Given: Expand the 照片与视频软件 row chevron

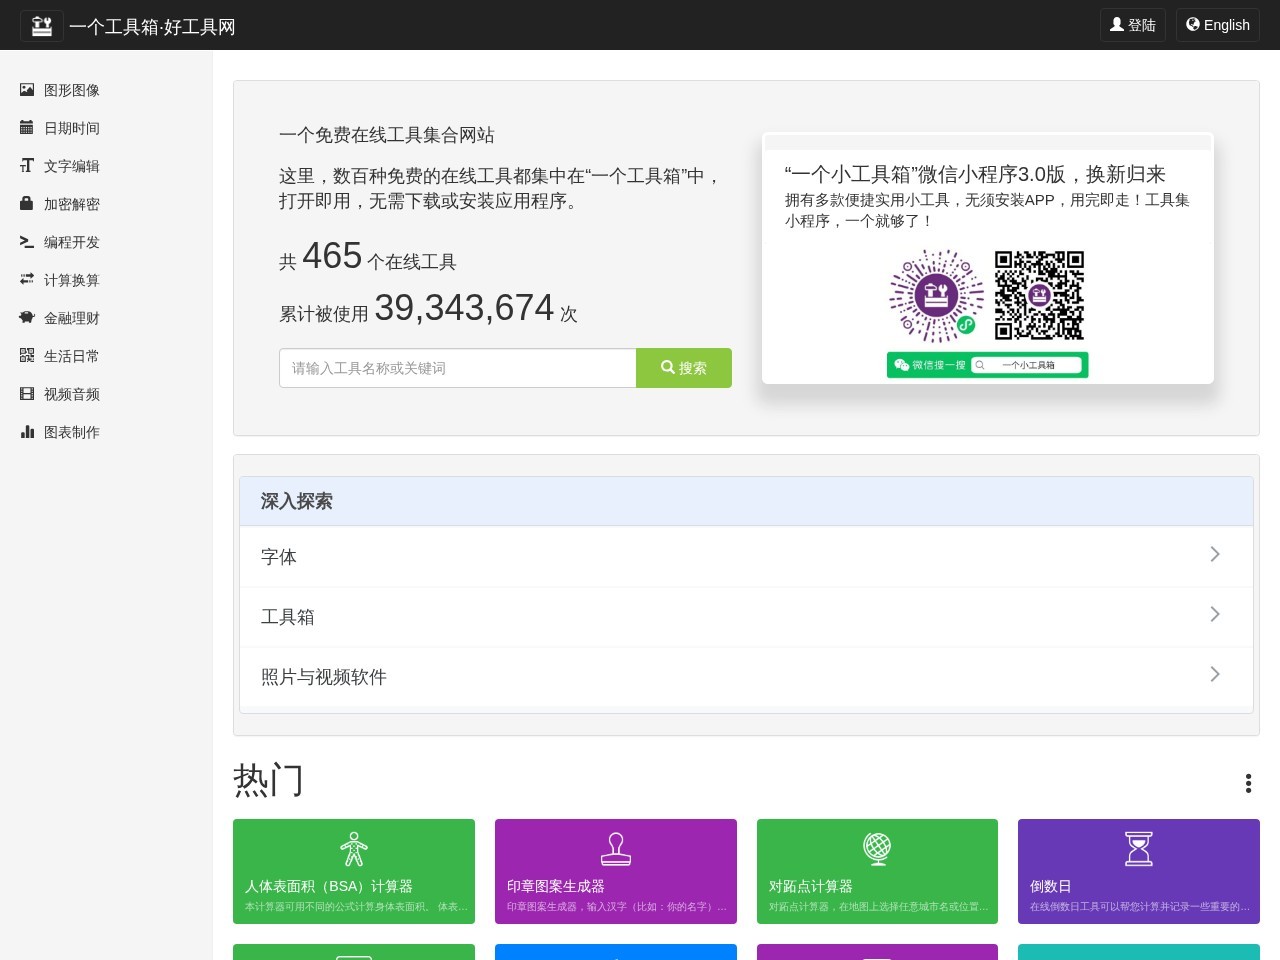Looking at the screenshot, I should point(1215,674).
